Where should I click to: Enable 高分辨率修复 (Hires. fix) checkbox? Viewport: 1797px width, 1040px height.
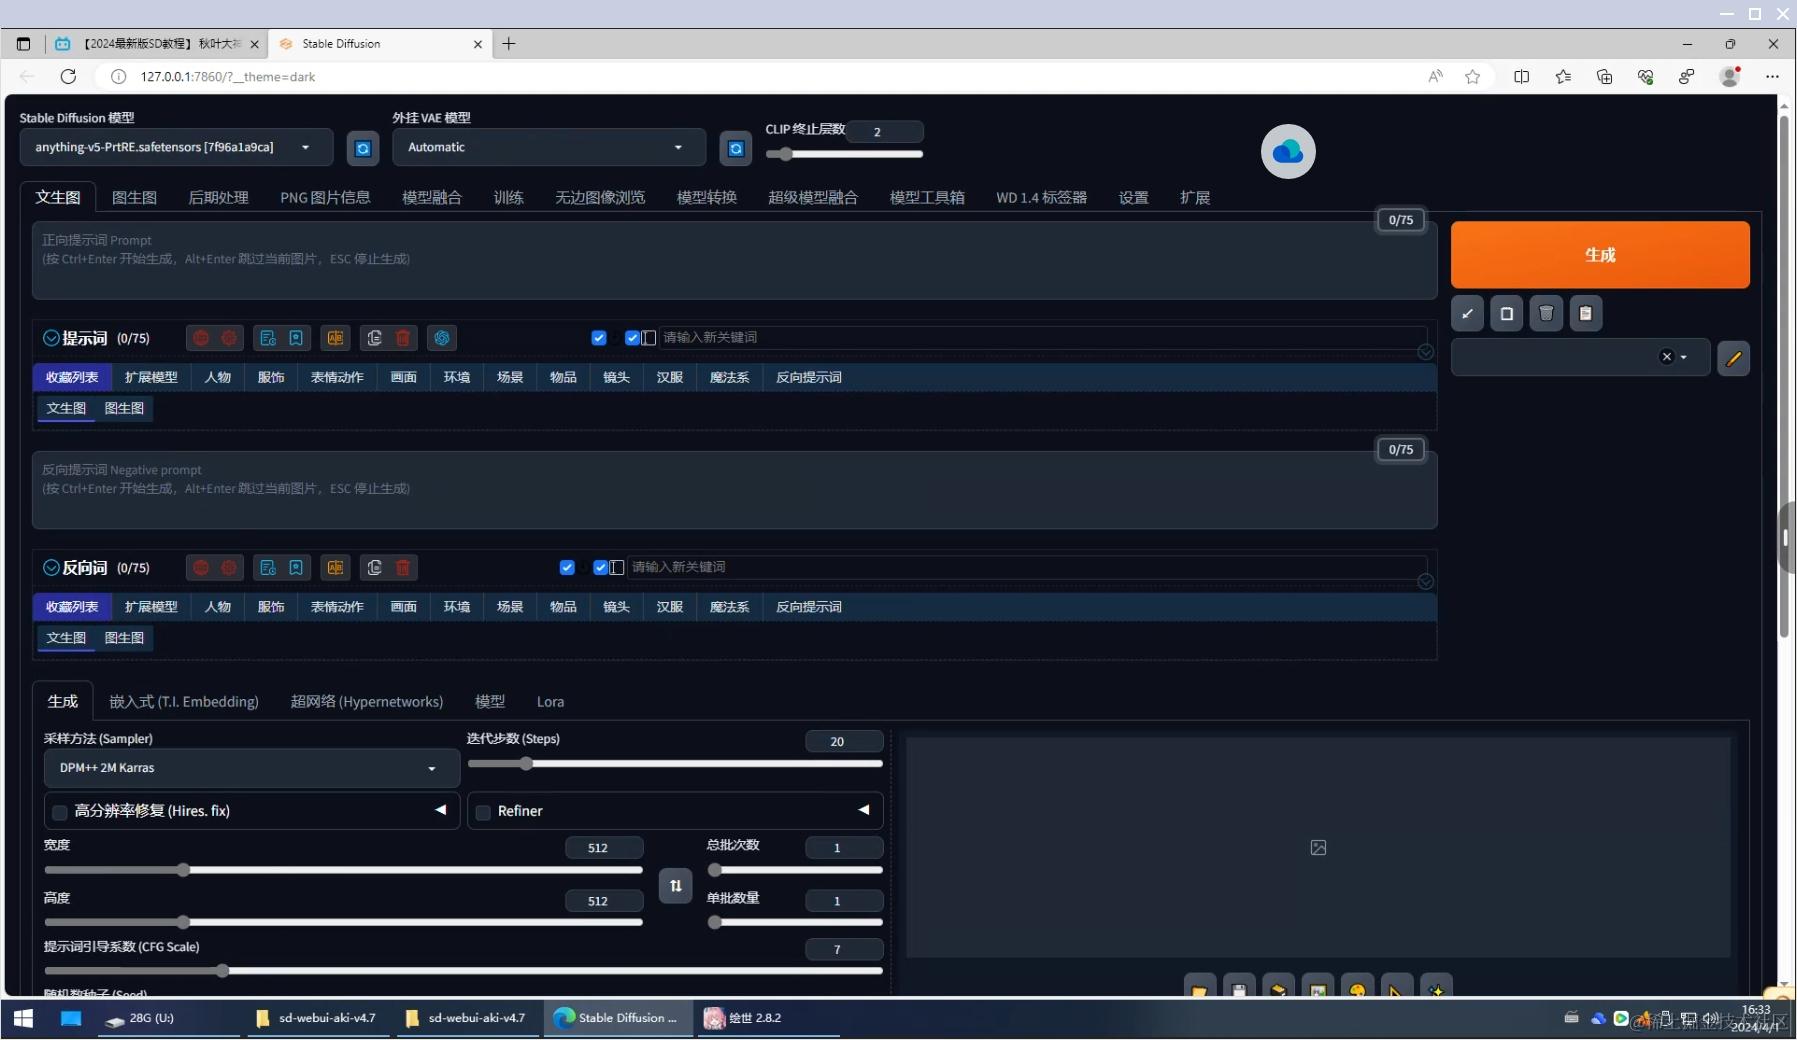[60, 812]
